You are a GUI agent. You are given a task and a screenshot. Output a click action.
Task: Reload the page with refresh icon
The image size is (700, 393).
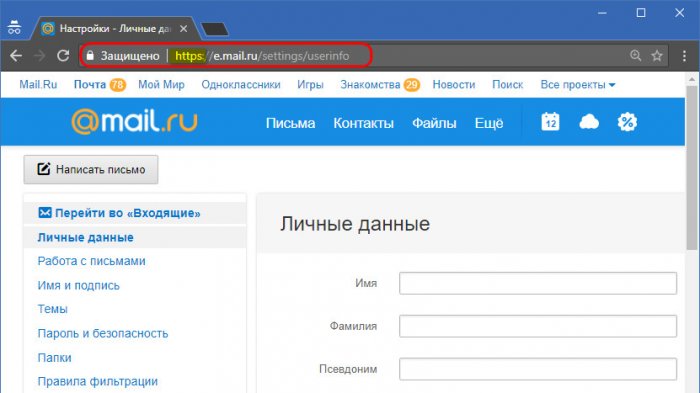(63, 55)
